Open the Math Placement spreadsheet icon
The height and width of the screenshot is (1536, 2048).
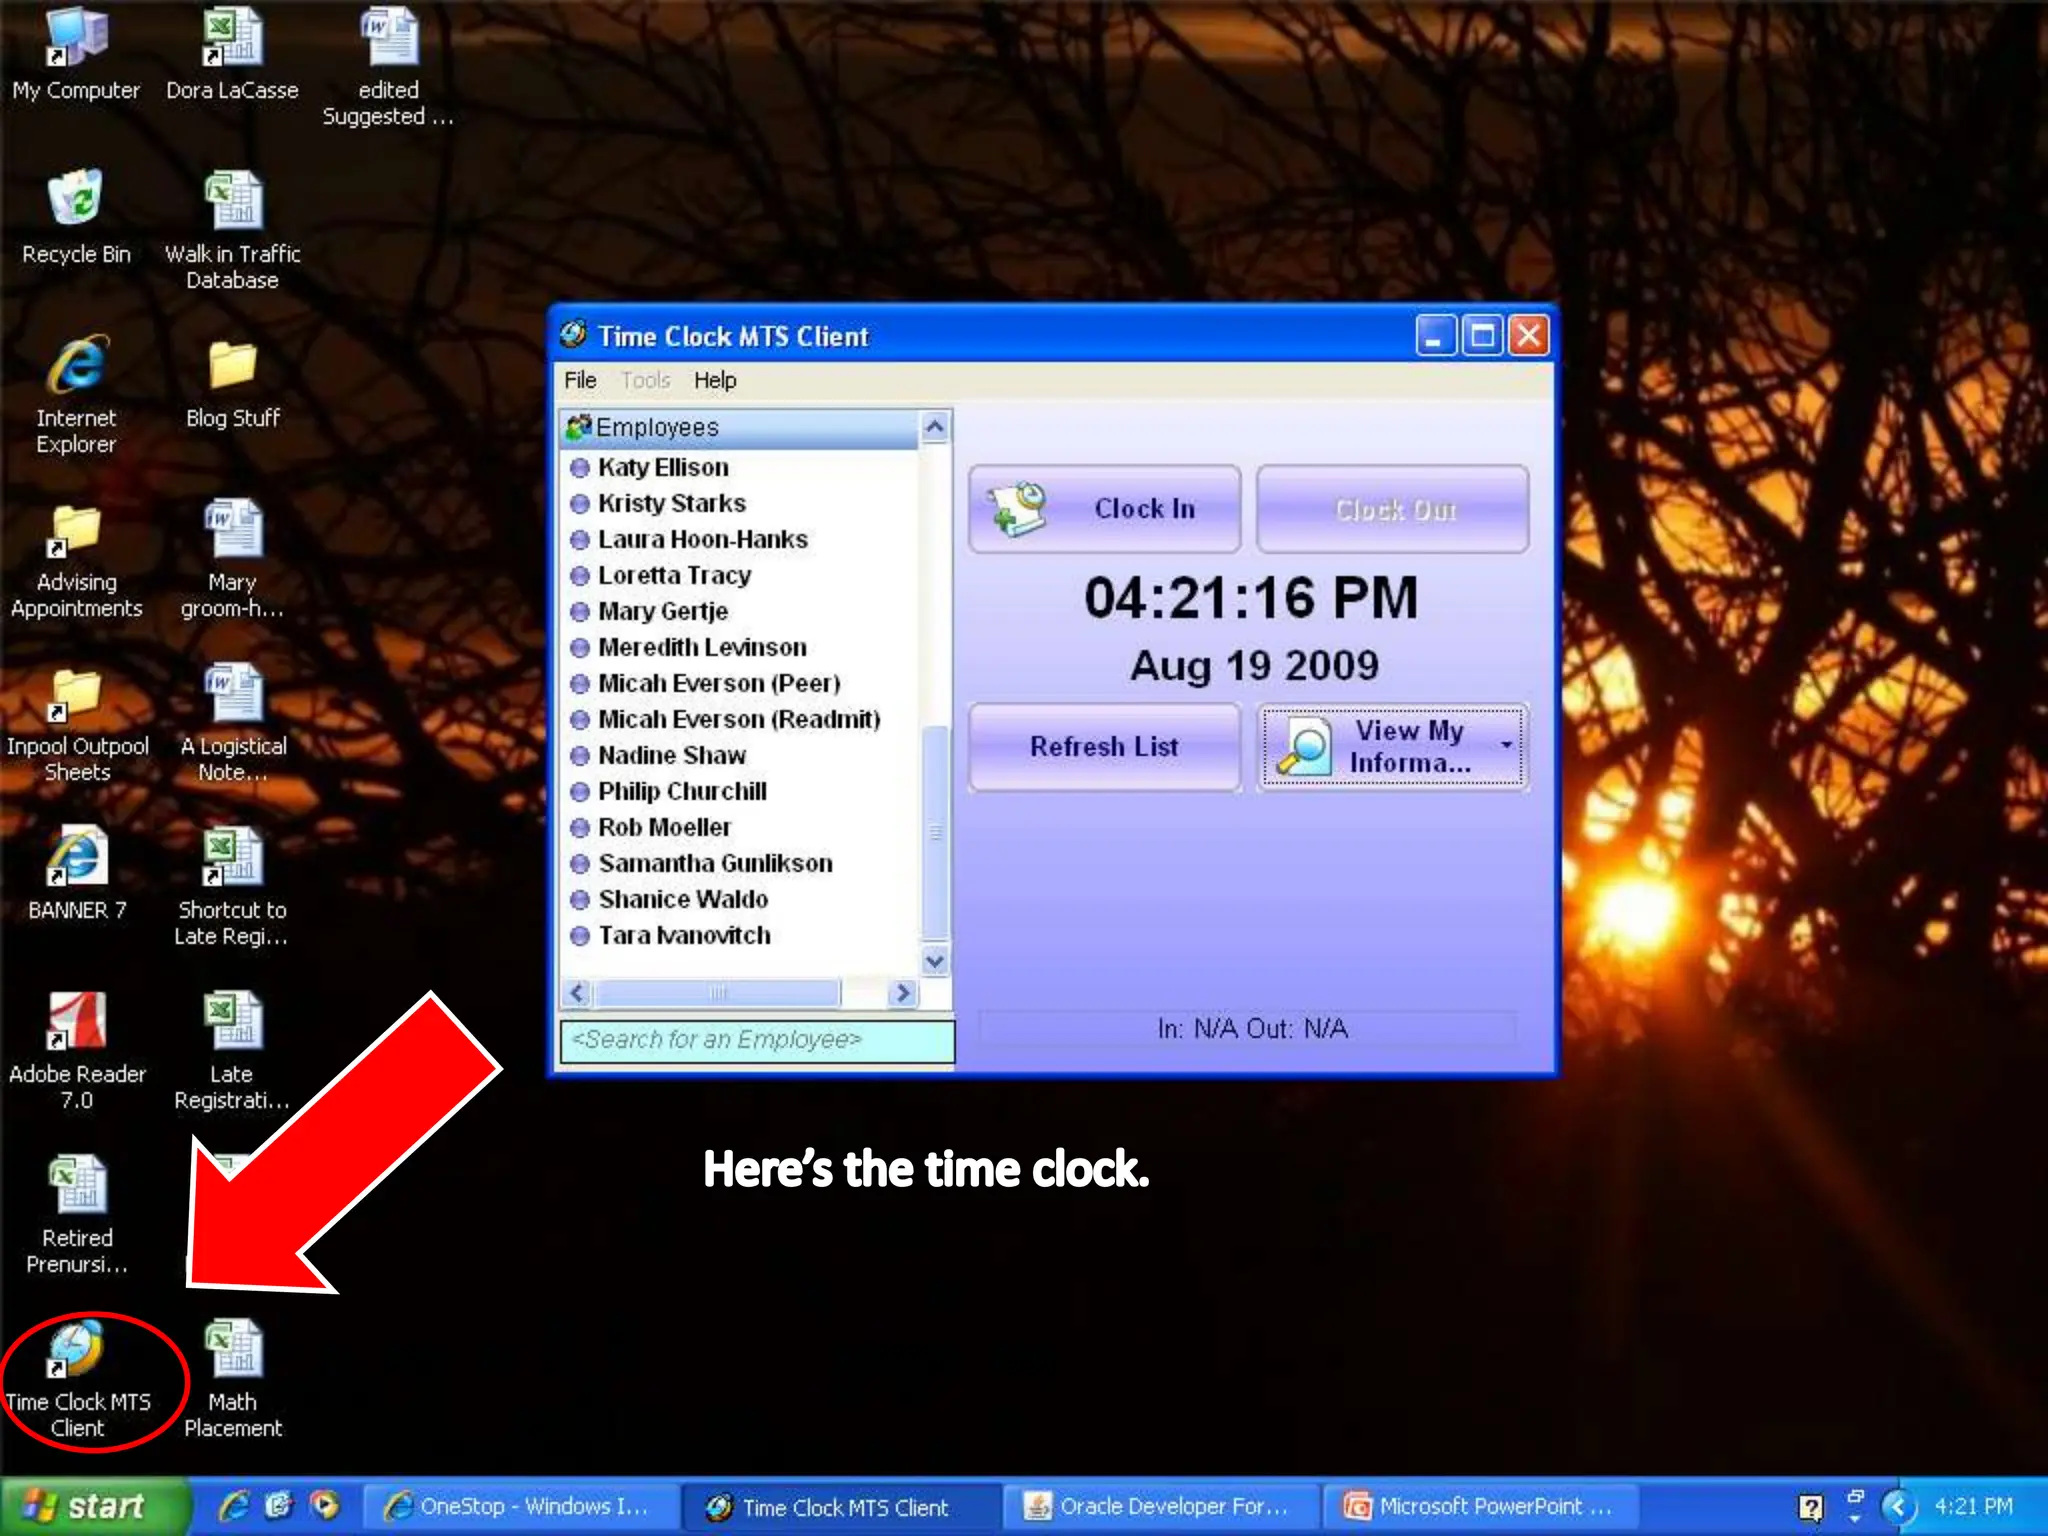[x=232, y=1350]
